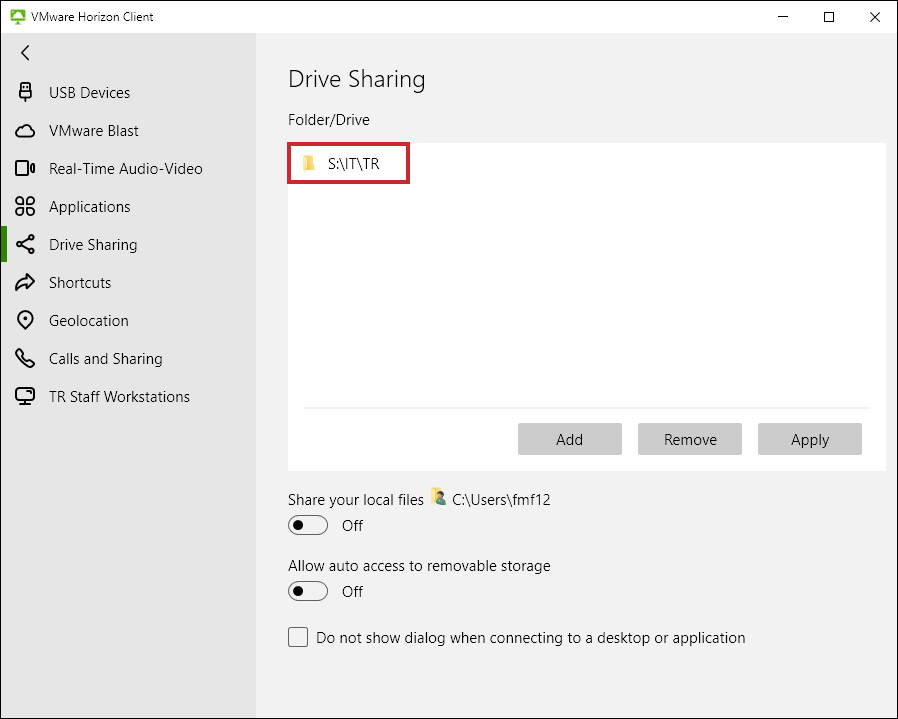Click the Applications grid icon
The width and height of the screenshot is (898, 719).
pyautogui.click(x=25, y=206)
